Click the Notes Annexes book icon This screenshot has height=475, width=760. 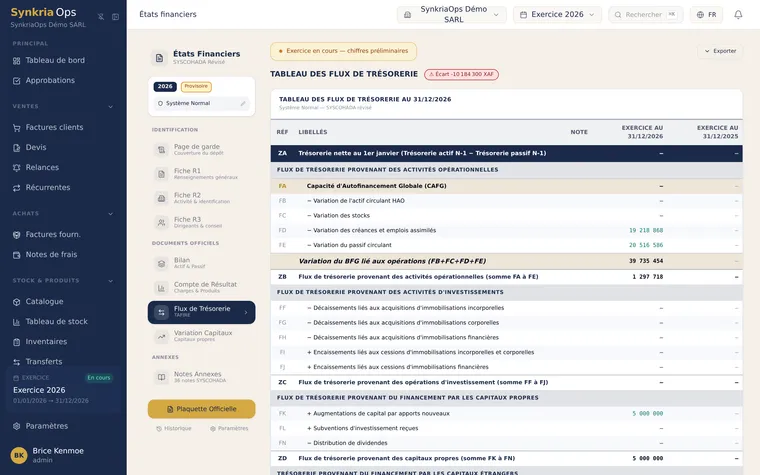[161, 377]
